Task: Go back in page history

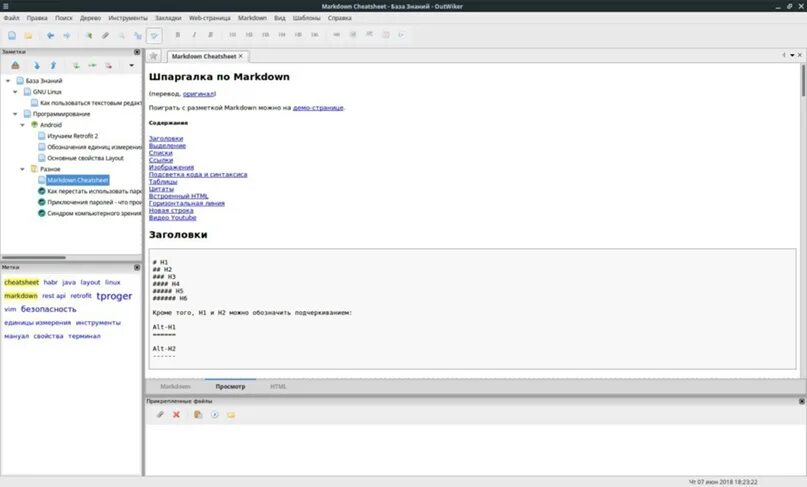Action: point(50,36)
